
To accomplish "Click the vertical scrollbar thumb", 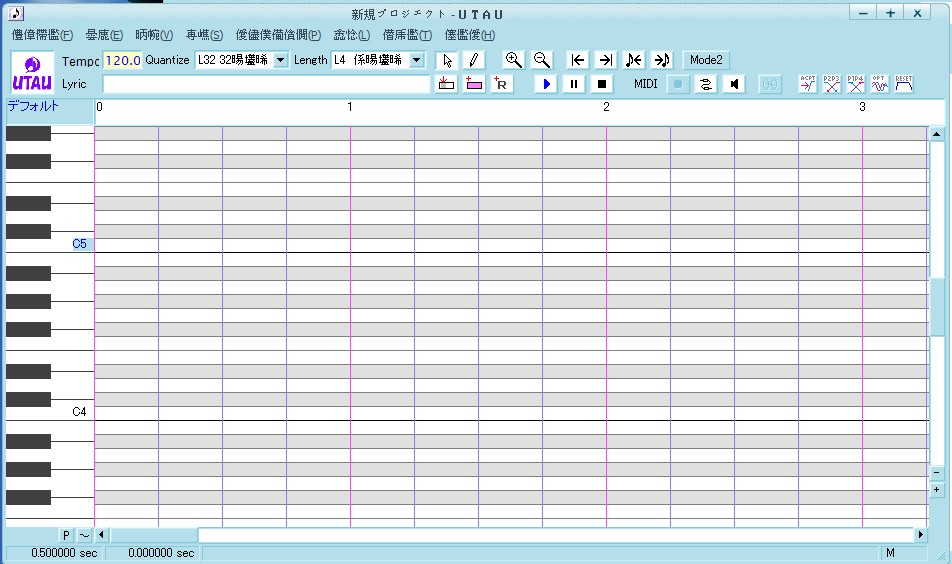I will [x=937, y=307].
